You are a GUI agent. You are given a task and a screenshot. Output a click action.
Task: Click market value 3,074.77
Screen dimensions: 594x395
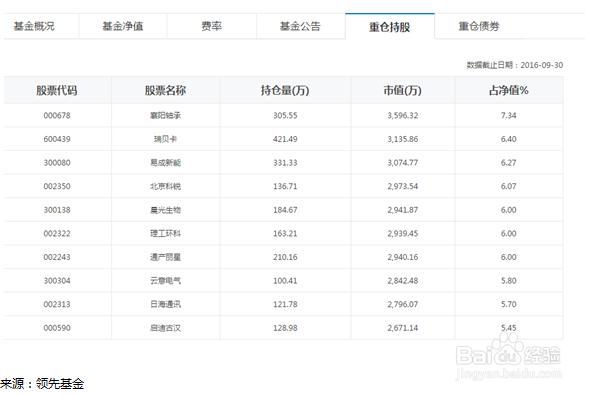click(x=403, y=162)
